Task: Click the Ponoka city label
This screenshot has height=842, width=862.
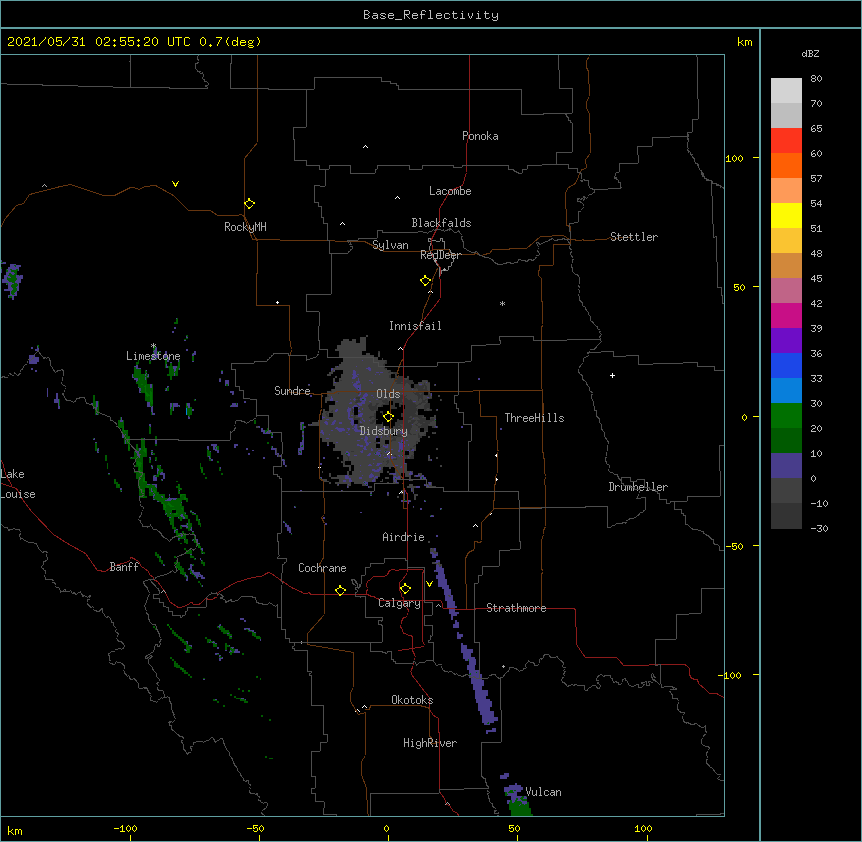Action: click(480, 136)
